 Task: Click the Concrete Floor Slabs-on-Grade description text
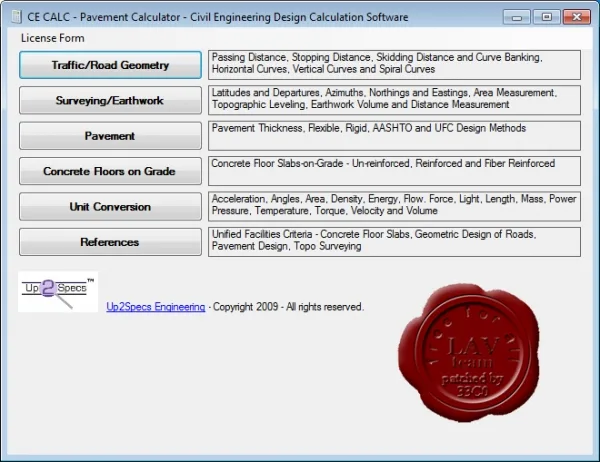[383, 163]
